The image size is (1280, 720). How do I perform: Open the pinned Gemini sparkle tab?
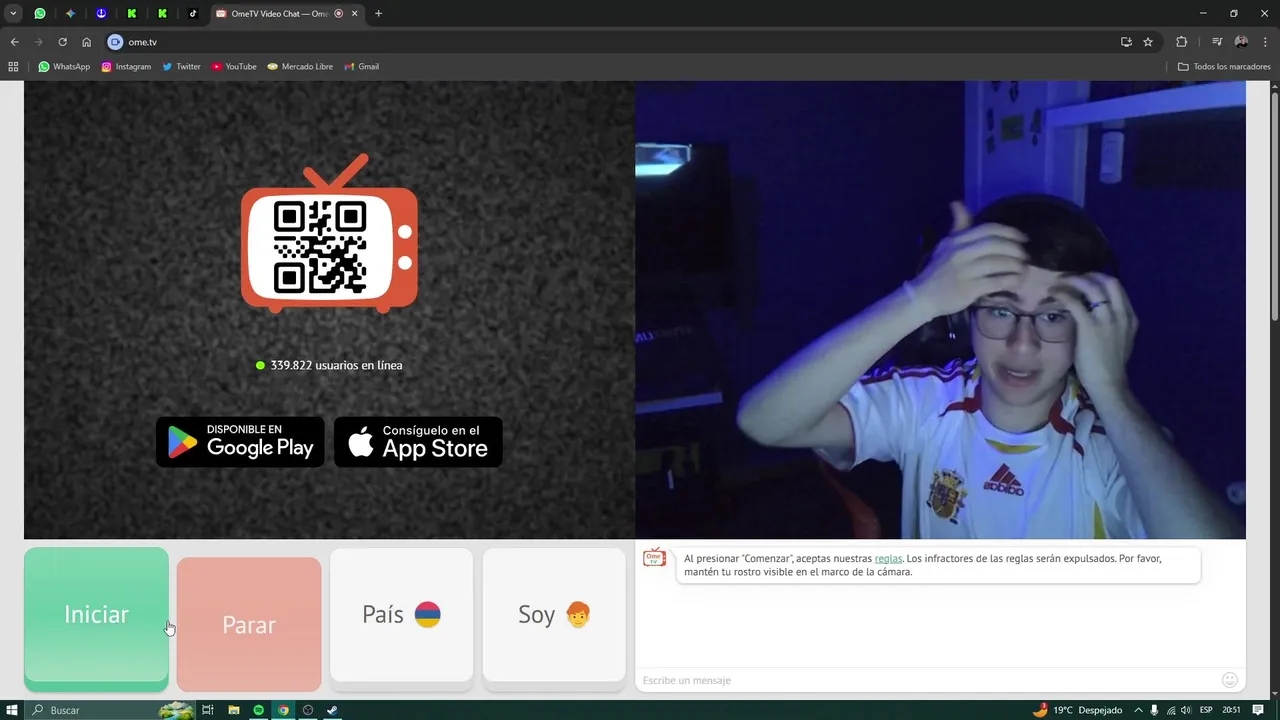coord(70,14)
